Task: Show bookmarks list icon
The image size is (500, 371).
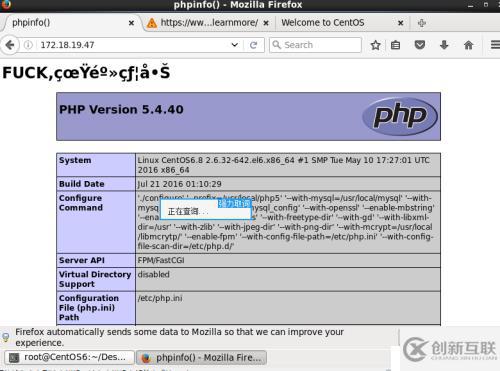Action: click(x=396, y=45)
